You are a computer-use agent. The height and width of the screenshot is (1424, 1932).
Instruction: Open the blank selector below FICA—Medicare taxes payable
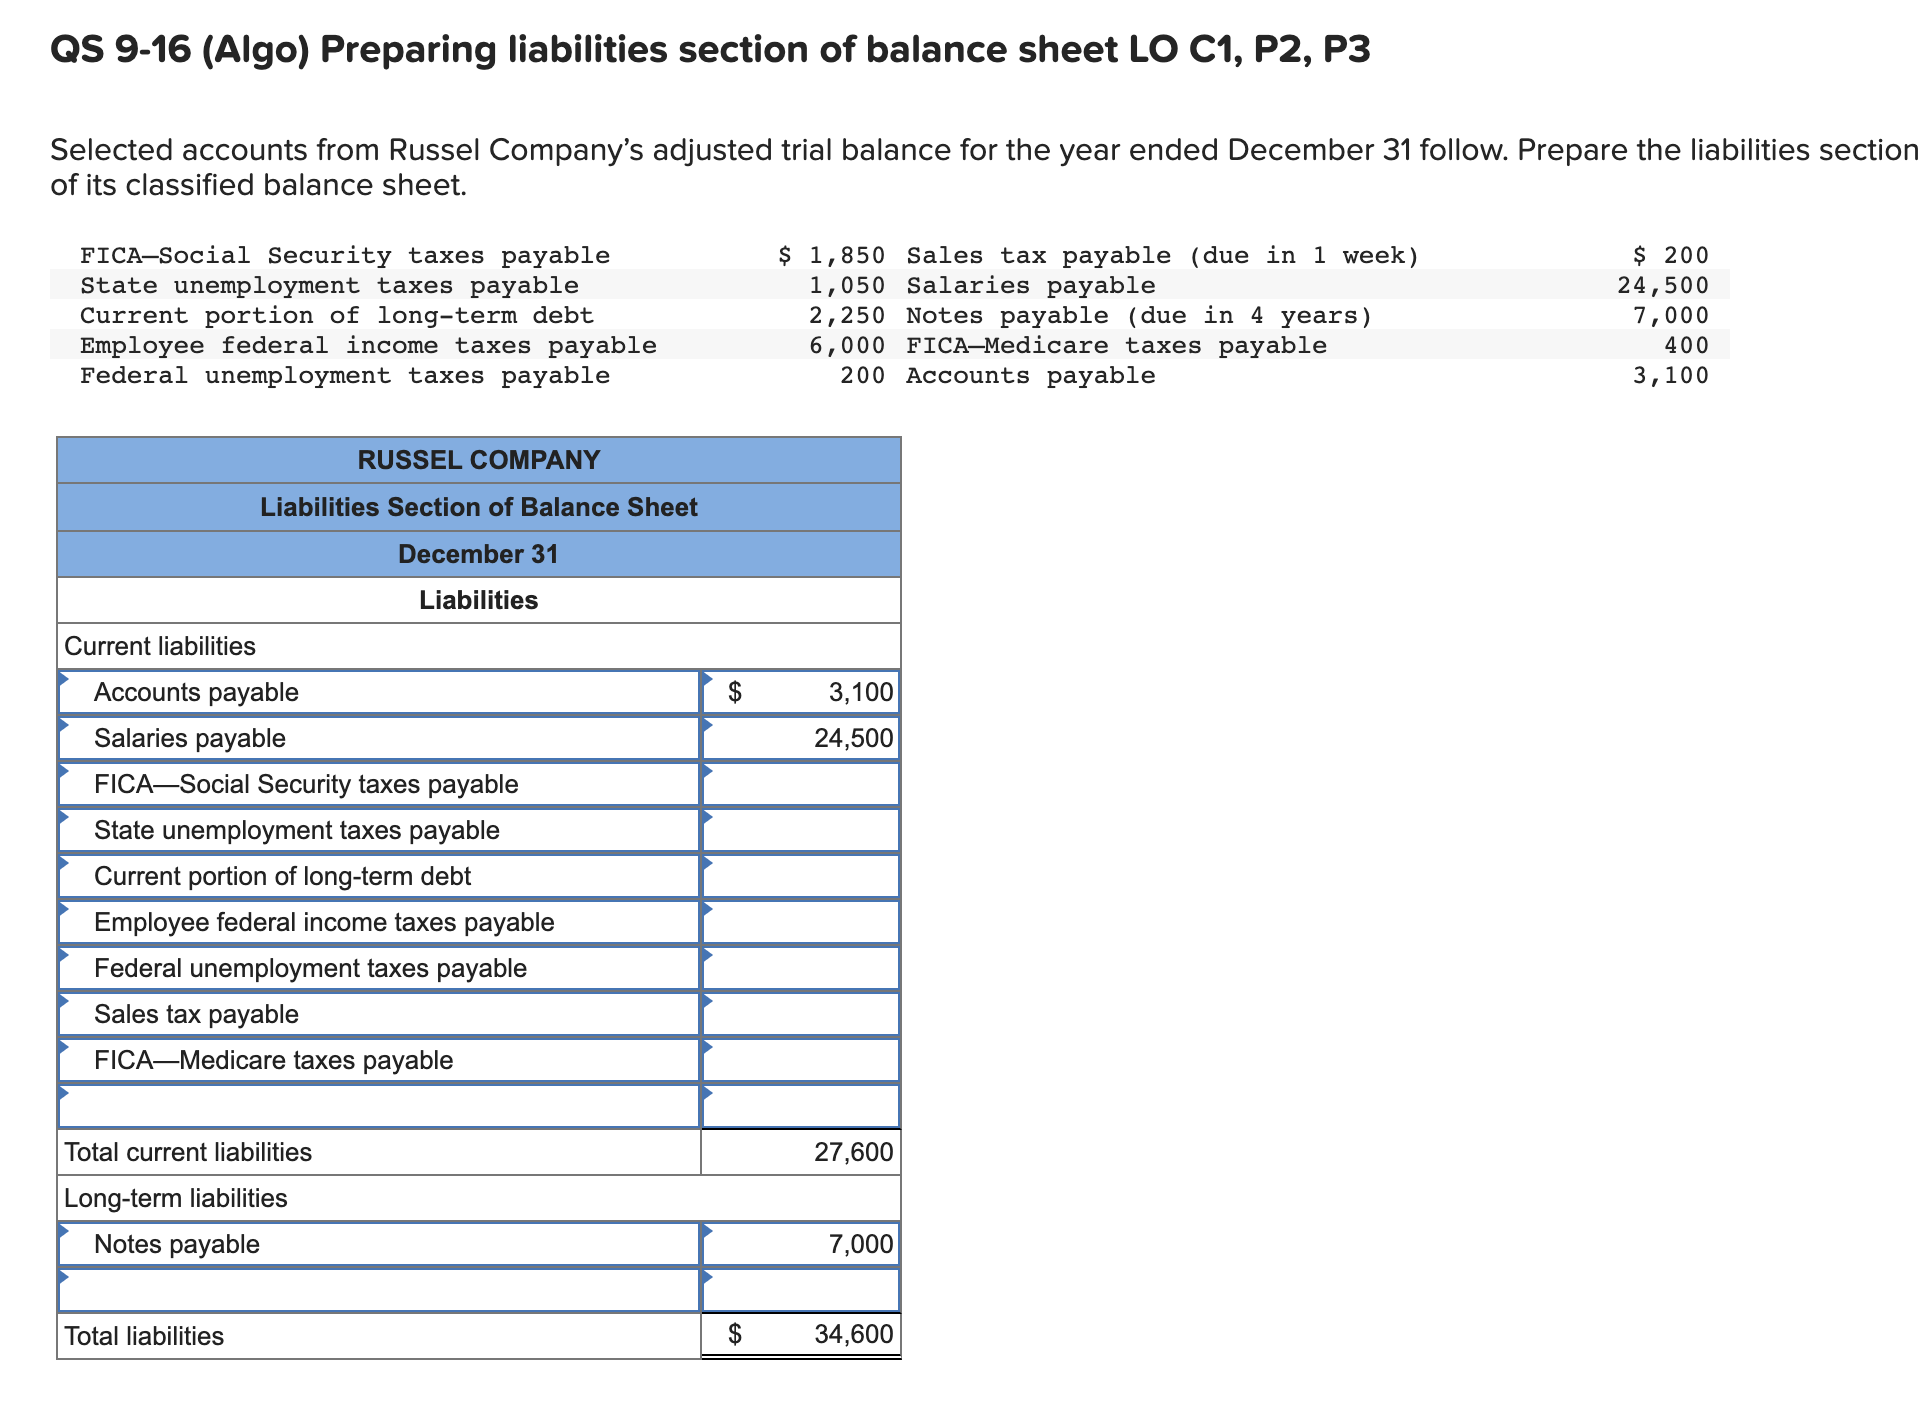click(380, 1105)
